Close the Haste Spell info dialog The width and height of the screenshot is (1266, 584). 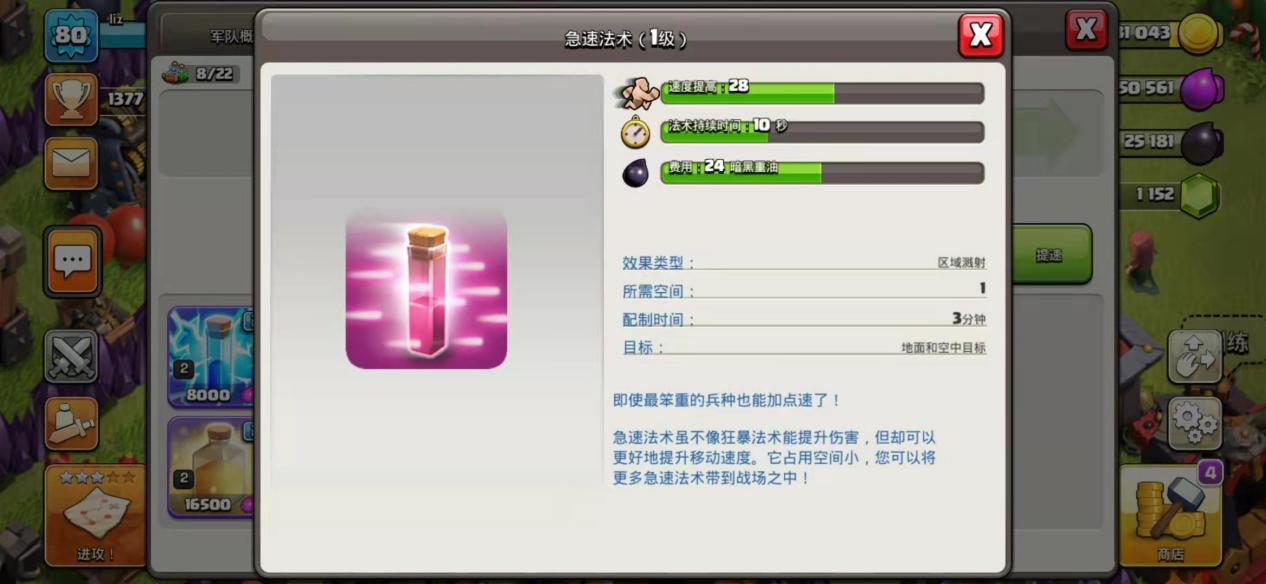tap(980, 35)
